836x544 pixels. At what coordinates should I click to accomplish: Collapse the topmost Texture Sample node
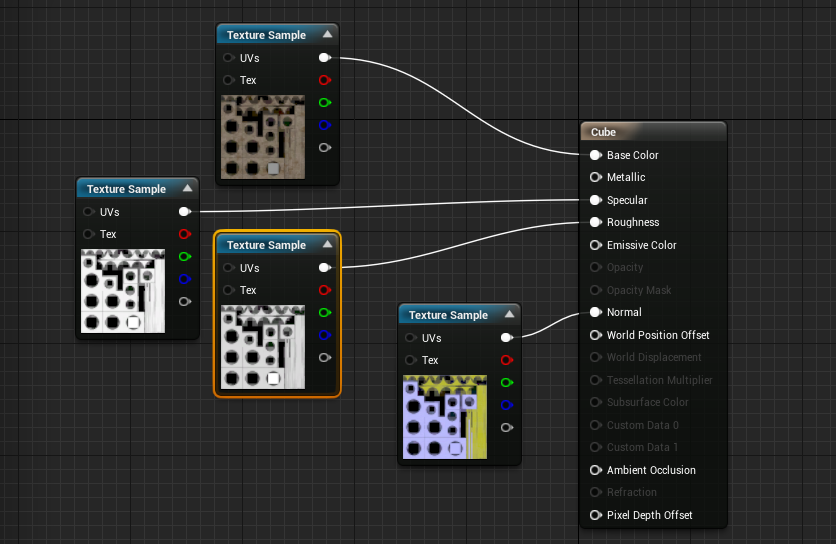coord(326,35)
